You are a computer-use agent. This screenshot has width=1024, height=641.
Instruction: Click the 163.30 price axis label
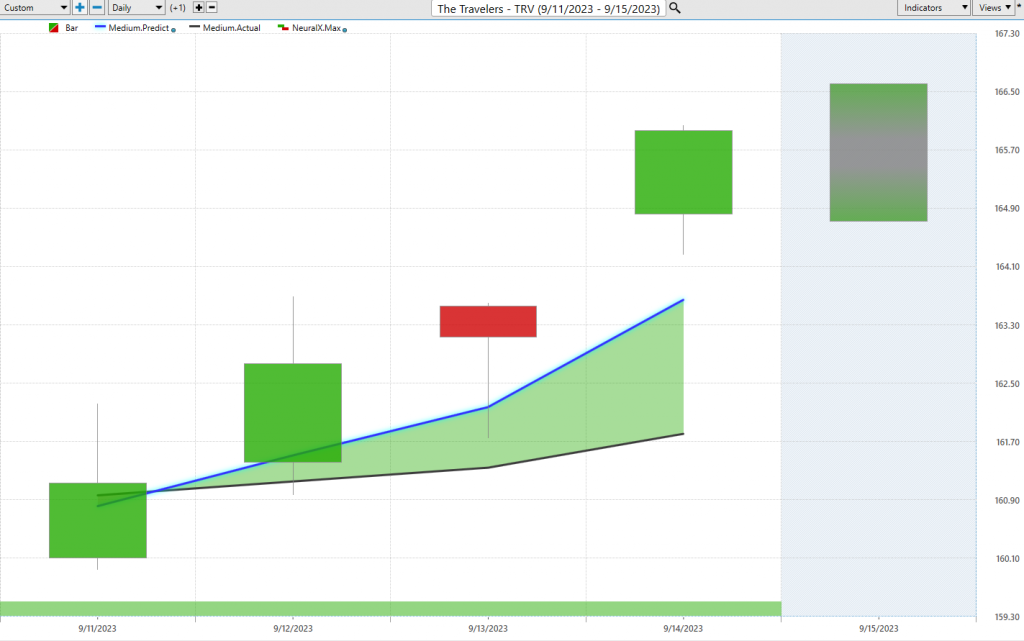click(x=1006, y=325)
